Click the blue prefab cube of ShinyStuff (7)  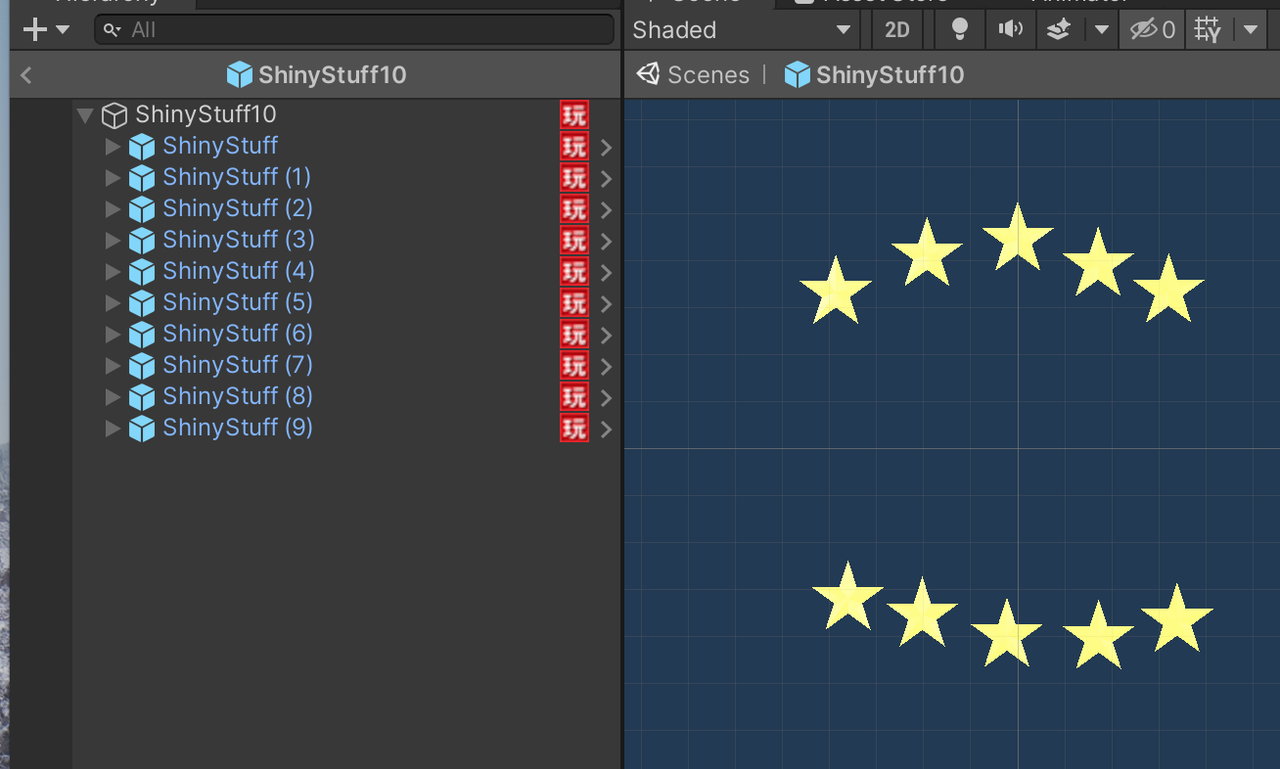pos(142,366)
